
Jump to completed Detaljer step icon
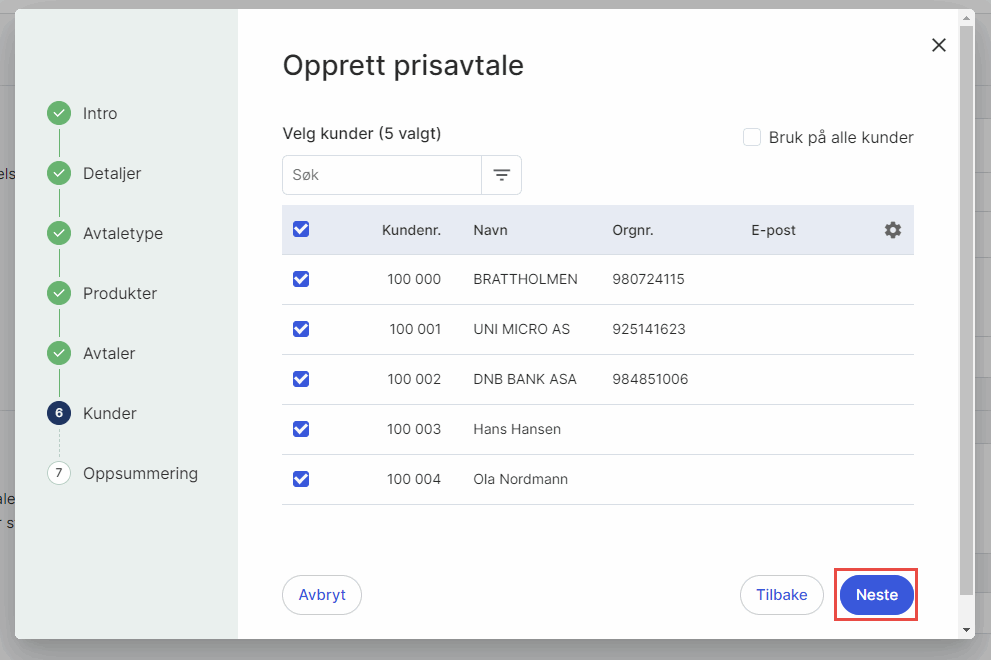[59, 174]
